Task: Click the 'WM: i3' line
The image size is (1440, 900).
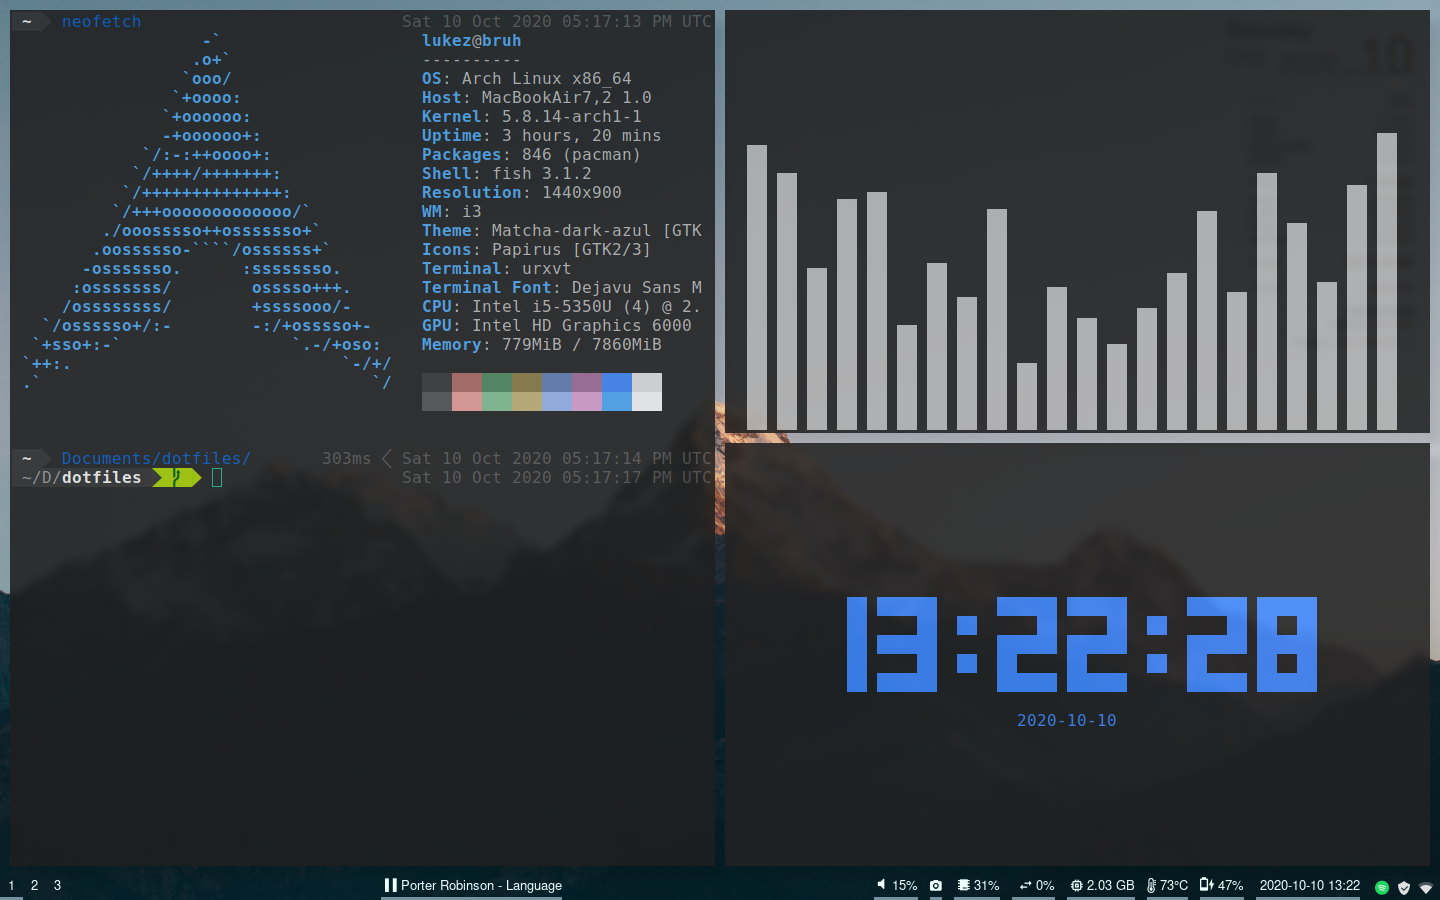Action: click(452, 211)
